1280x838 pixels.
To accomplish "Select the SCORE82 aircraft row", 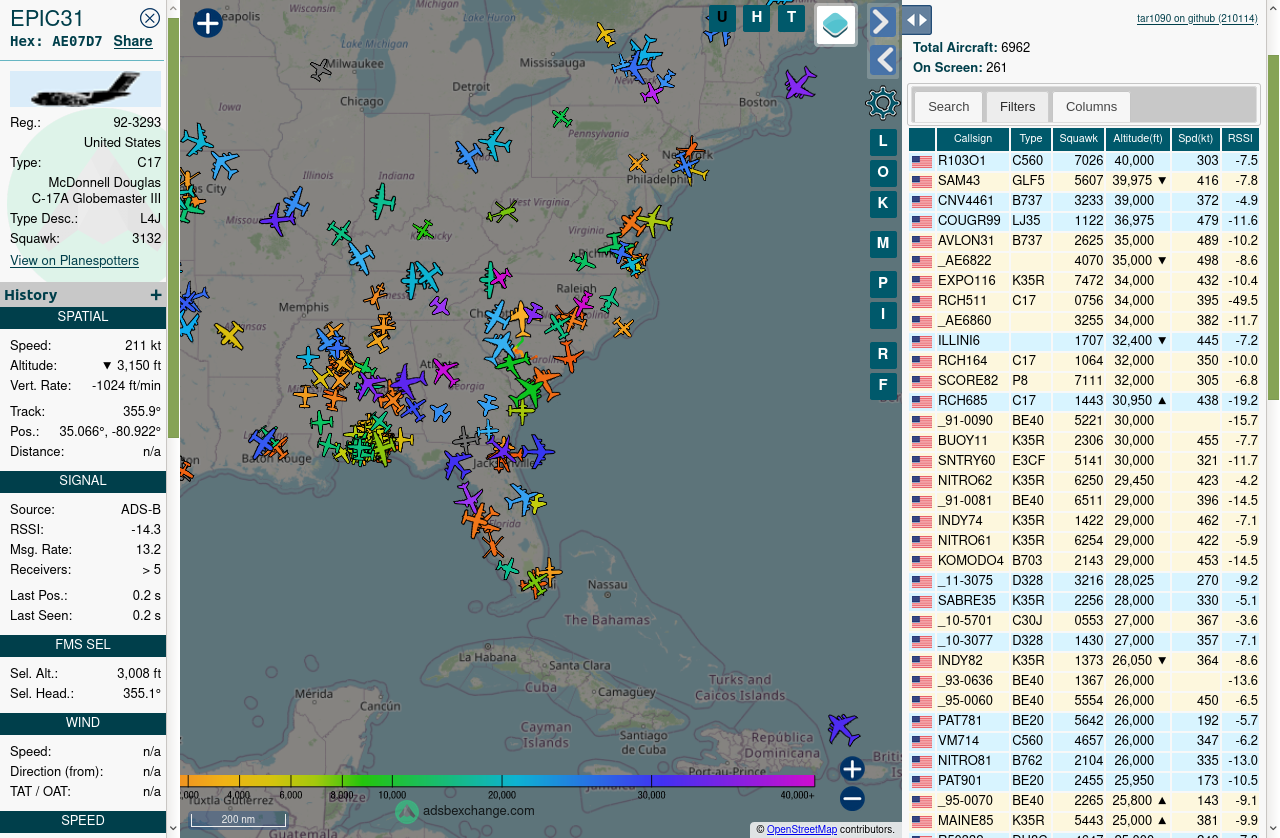I will point(1084,381).
